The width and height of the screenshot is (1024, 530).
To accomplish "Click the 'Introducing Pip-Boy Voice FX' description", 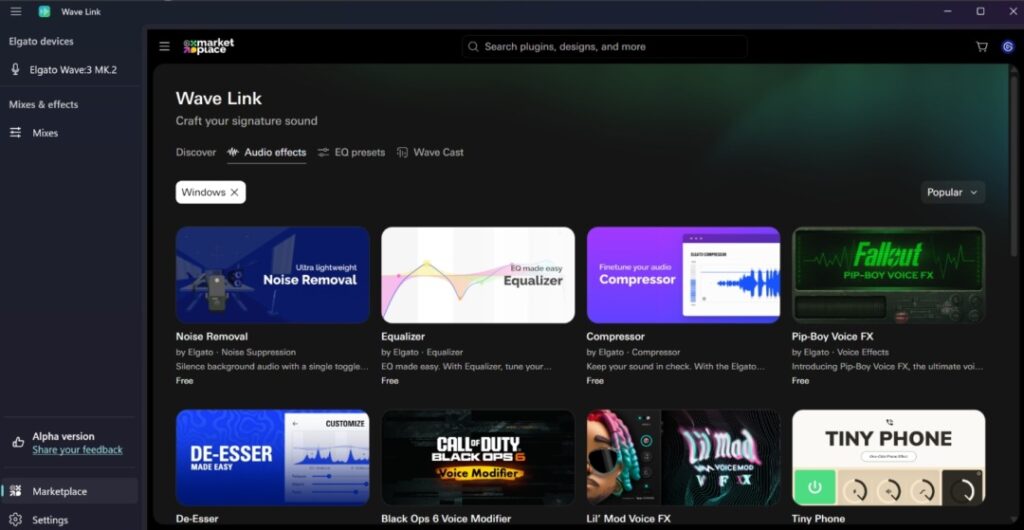I will [887, 366].
